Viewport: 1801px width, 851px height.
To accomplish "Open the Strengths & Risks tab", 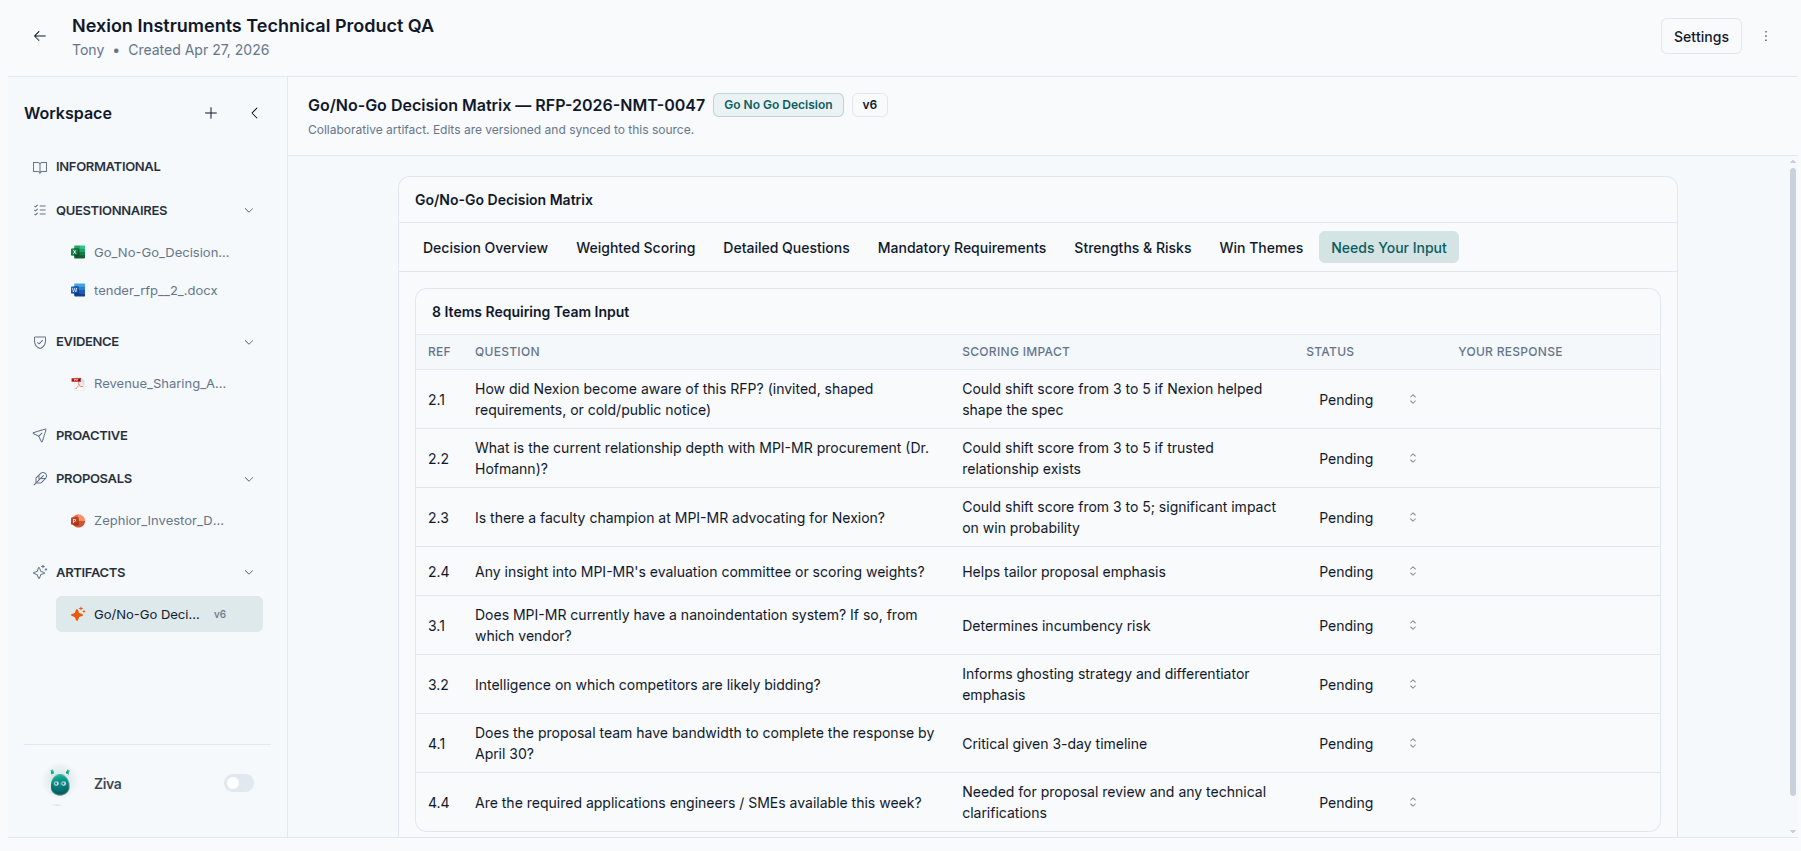I will (1132, 248).
